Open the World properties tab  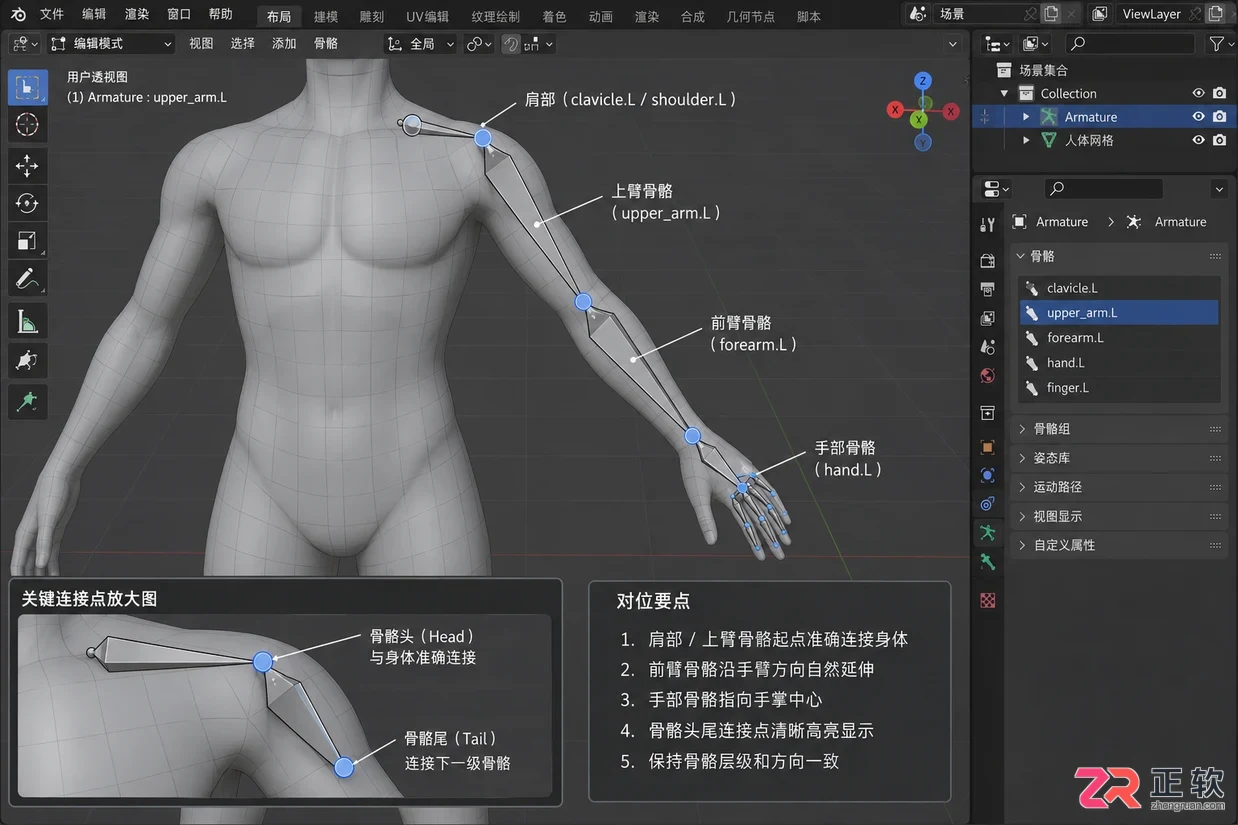click(988, 376)
